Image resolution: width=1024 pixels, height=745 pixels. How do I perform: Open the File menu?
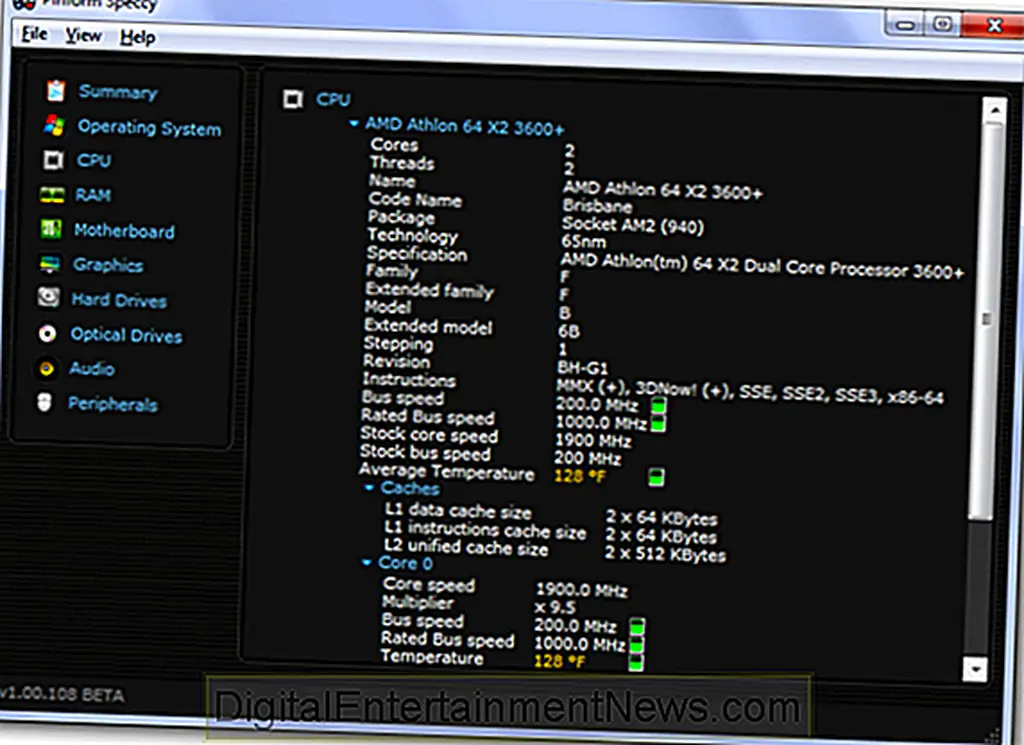coord(34,33)
